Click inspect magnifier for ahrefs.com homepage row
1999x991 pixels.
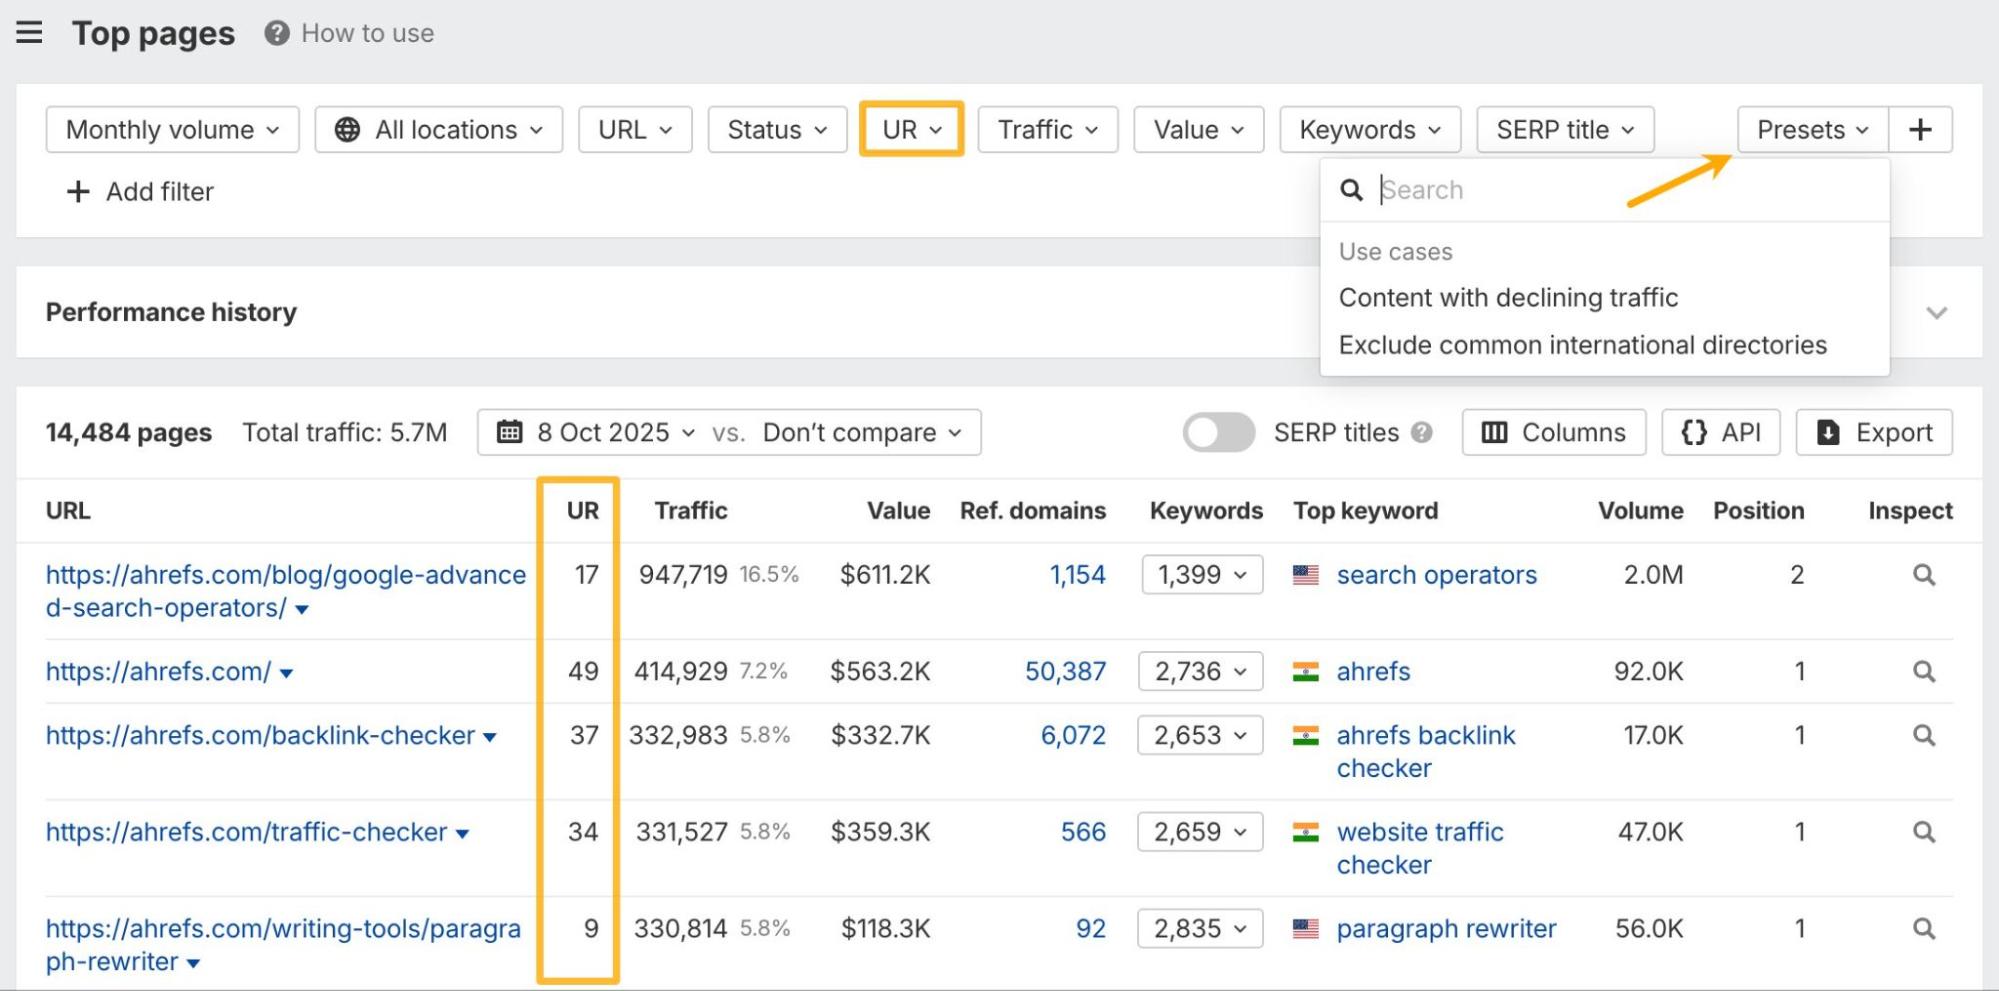(1923, 671)
